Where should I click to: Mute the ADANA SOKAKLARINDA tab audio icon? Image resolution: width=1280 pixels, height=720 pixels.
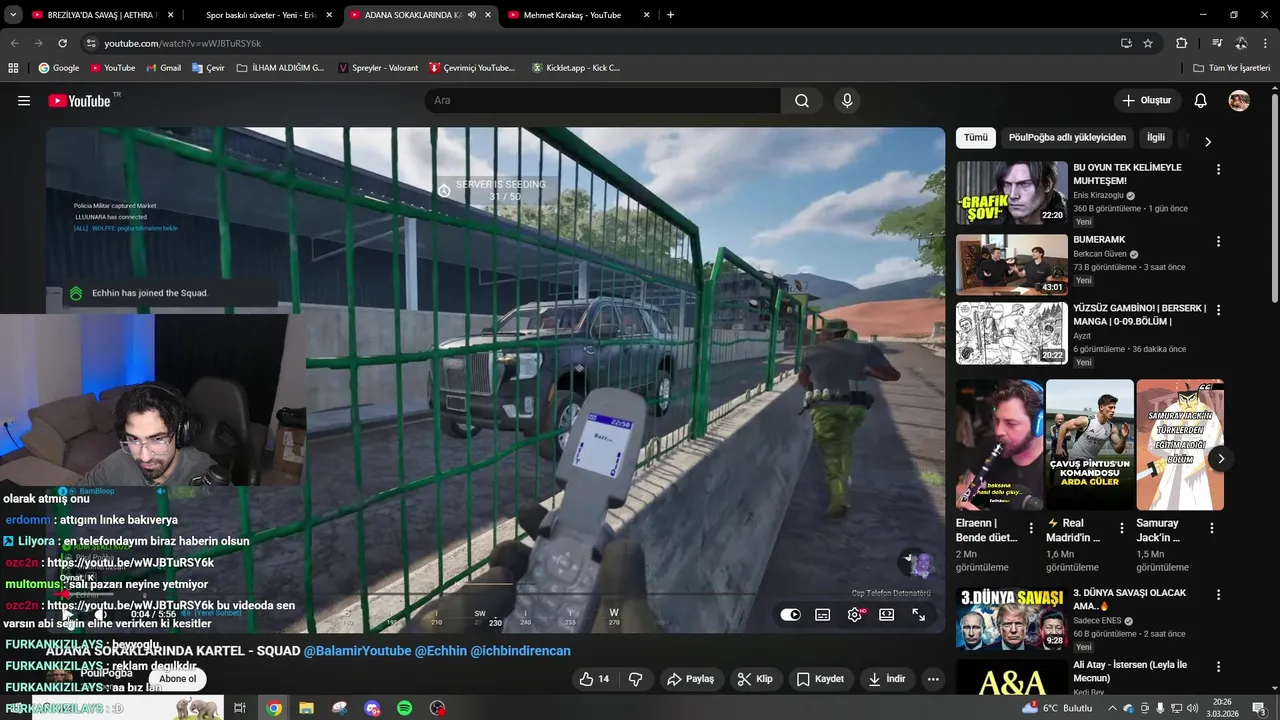point(472,15)
